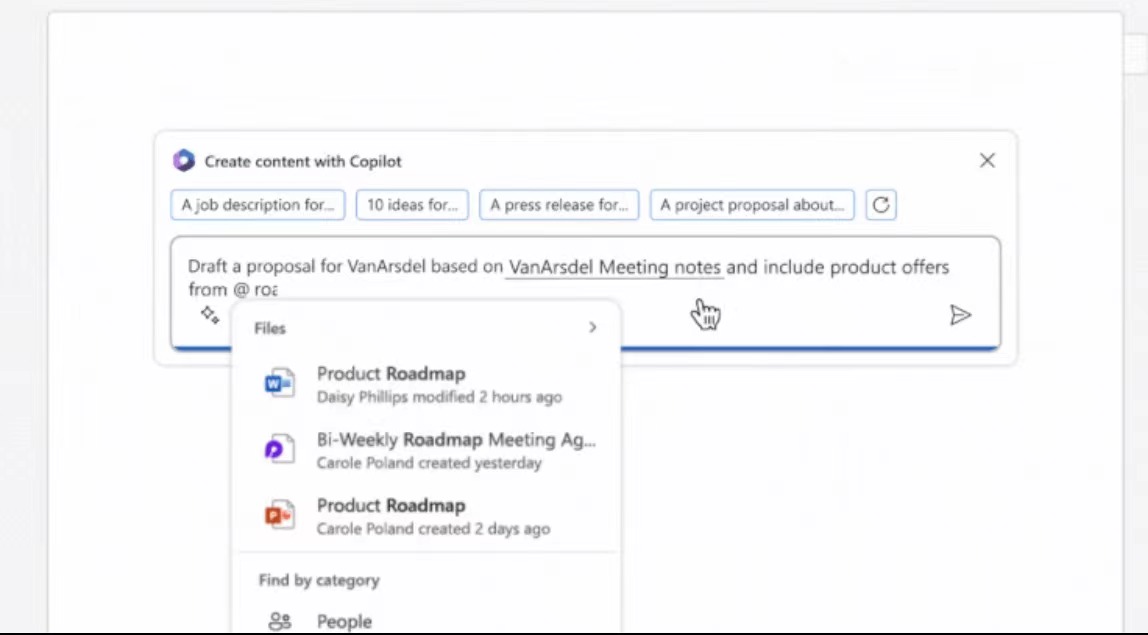
Task: Refresh the suggested prompt chips
Action: pos(880,205)
